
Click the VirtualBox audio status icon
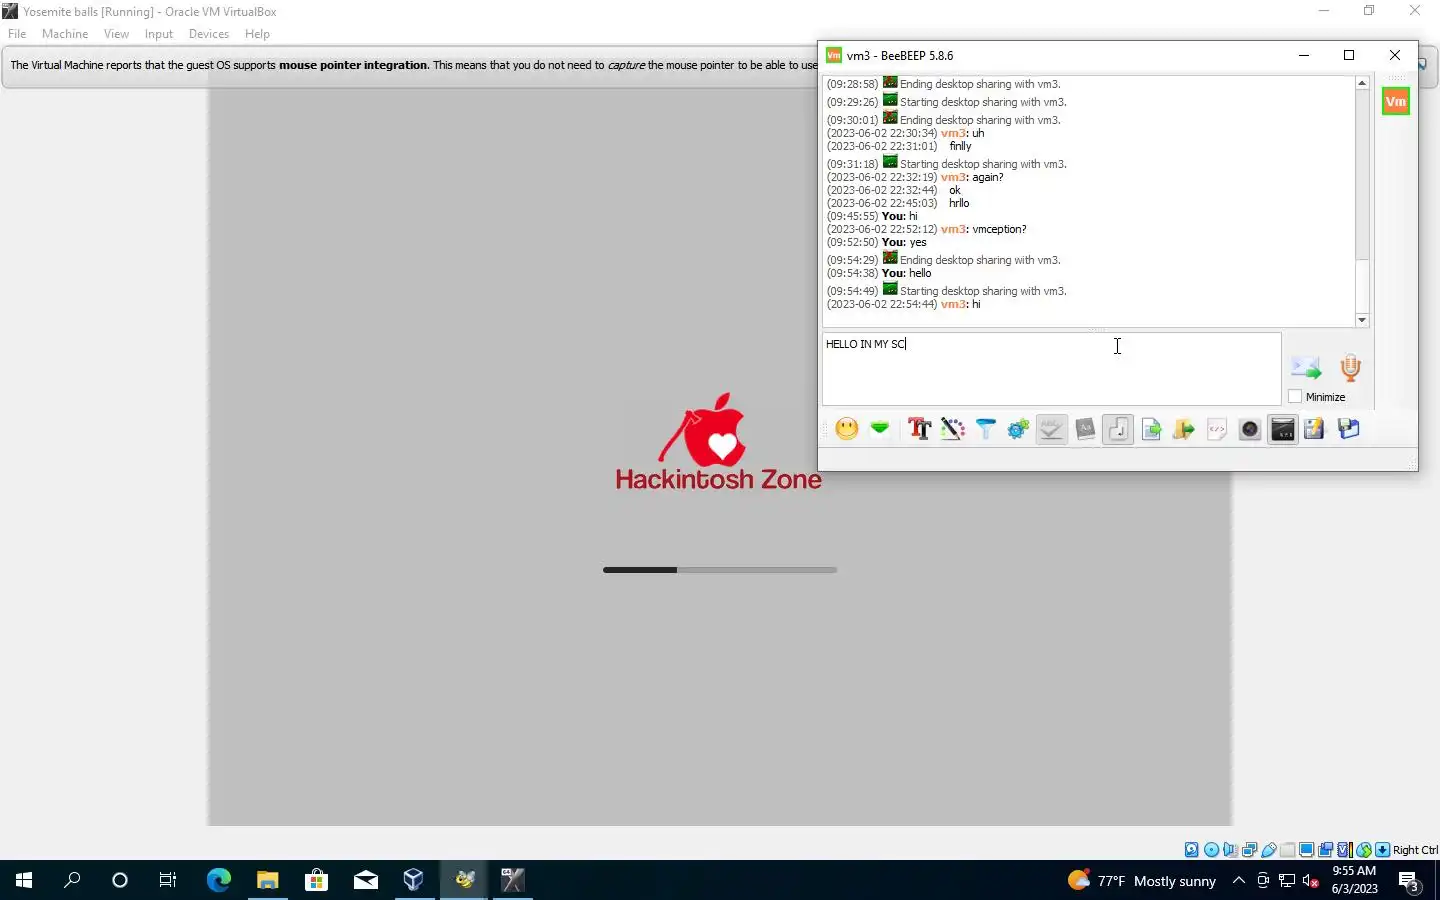[x=1230, y=850]
